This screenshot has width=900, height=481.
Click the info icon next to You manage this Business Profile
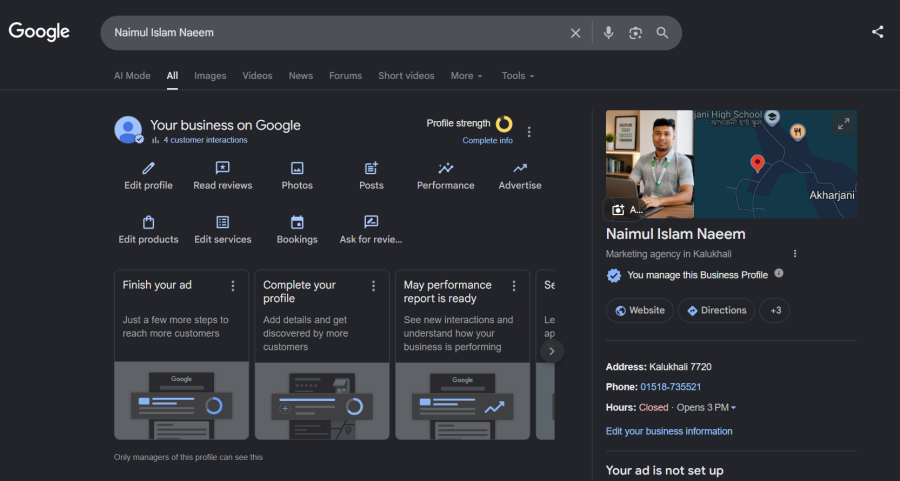779,273
